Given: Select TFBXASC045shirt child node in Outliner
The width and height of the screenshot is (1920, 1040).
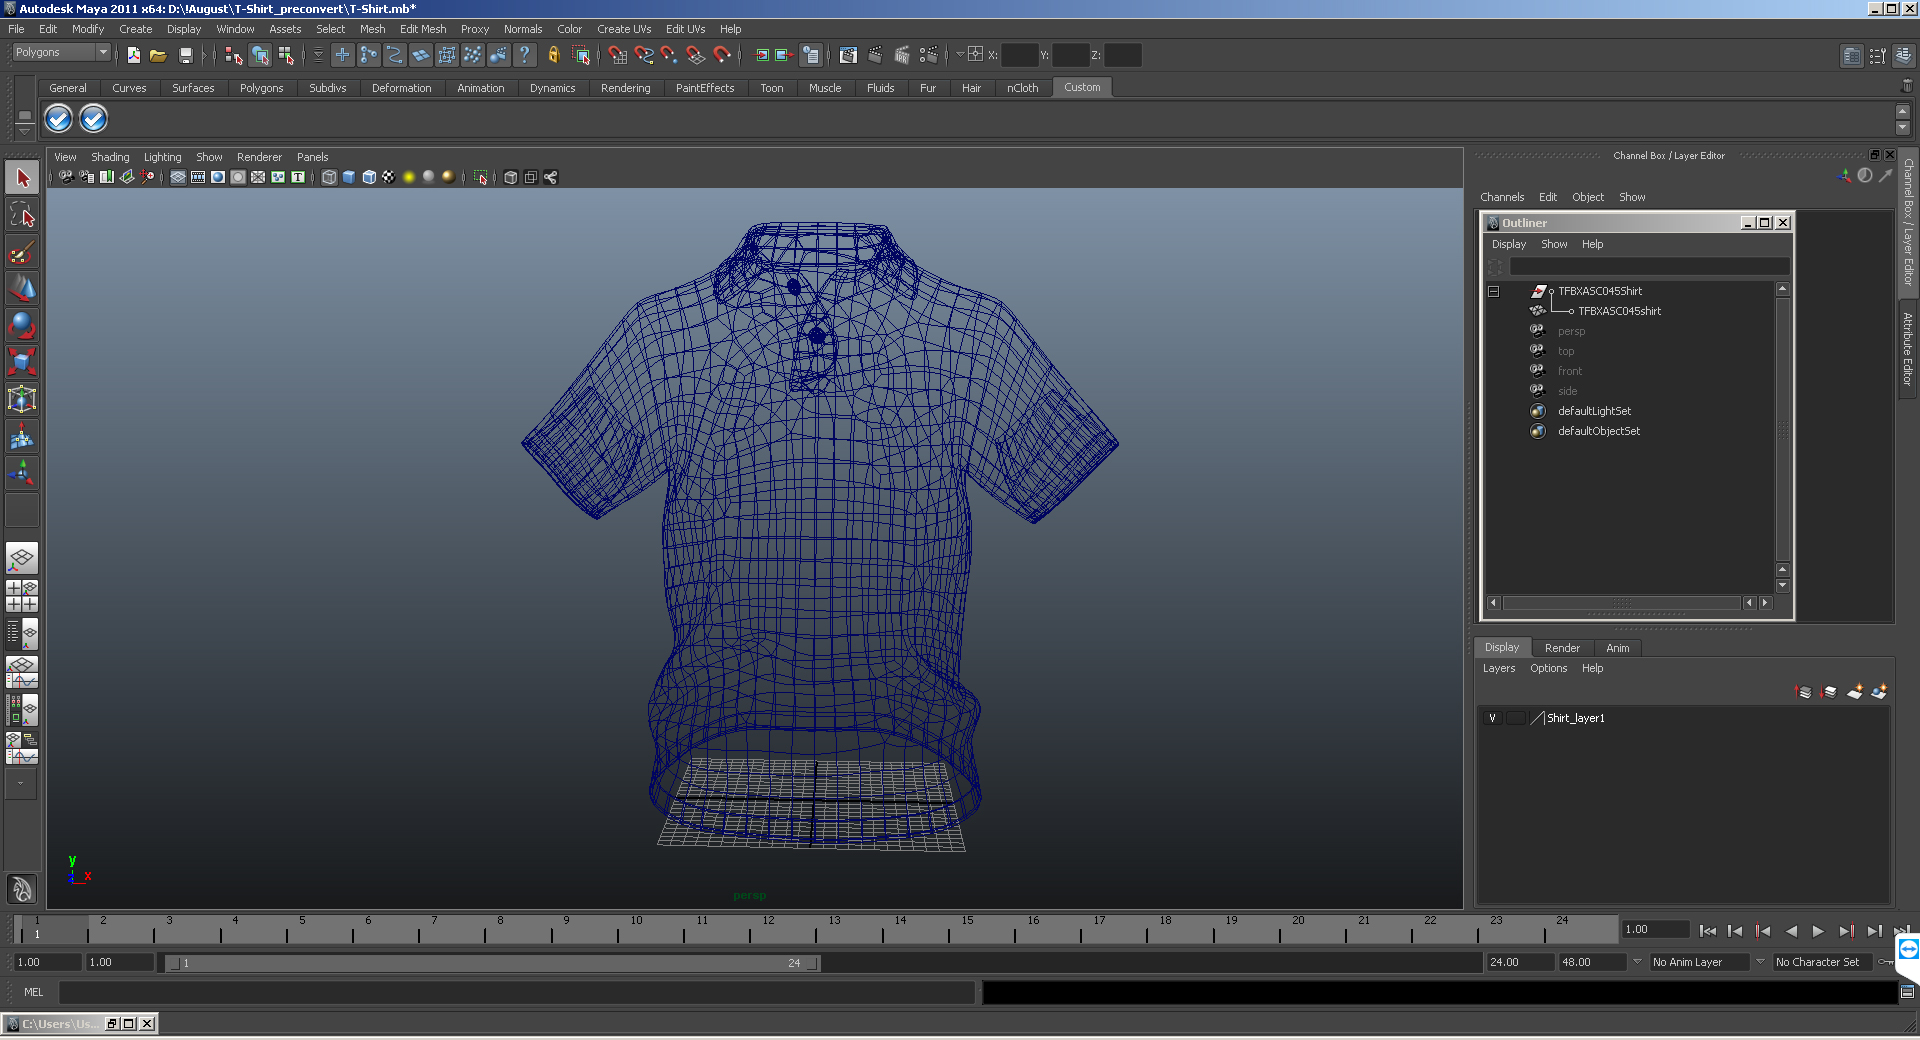Looking at the screenshot, I should (x=1619, y=311).
